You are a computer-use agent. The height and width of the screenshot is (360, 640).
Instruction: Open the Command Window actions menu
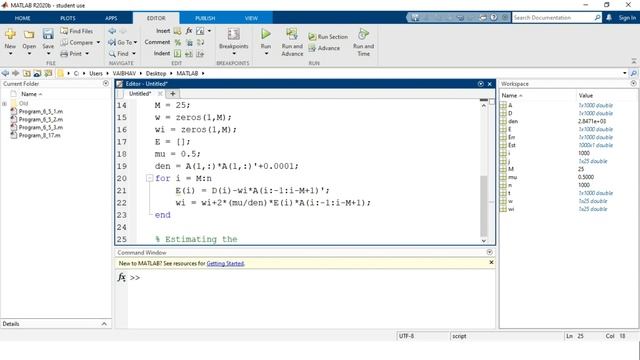tap(489, 252)
